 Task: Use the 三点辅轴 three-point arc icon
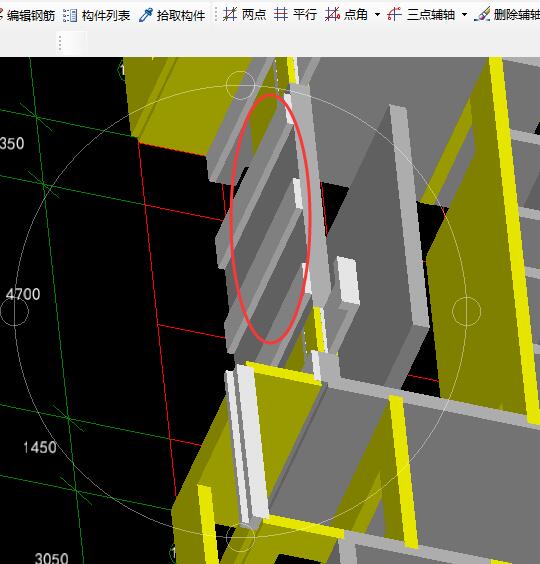[x=394, y=14]
